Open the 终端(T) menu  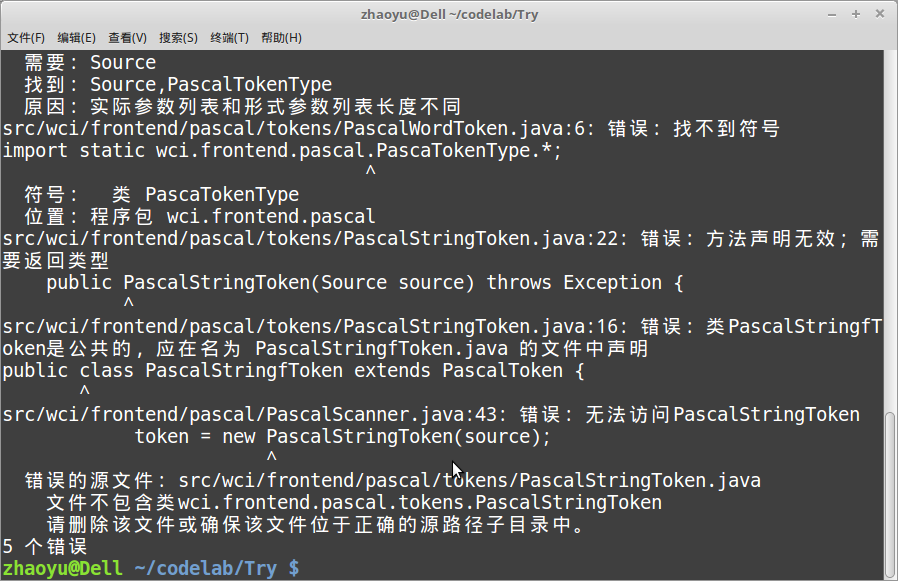[x=229, y=38]
